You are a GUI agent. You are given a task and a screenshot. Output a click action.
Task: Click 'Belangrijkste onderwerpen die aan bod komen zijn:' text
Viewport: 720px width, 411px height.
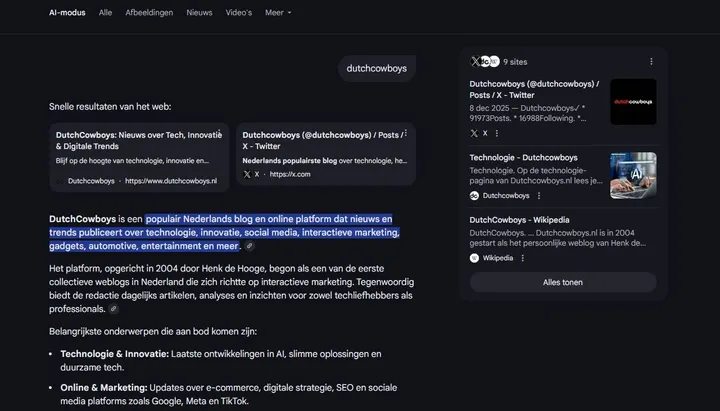tap(153, 332)
